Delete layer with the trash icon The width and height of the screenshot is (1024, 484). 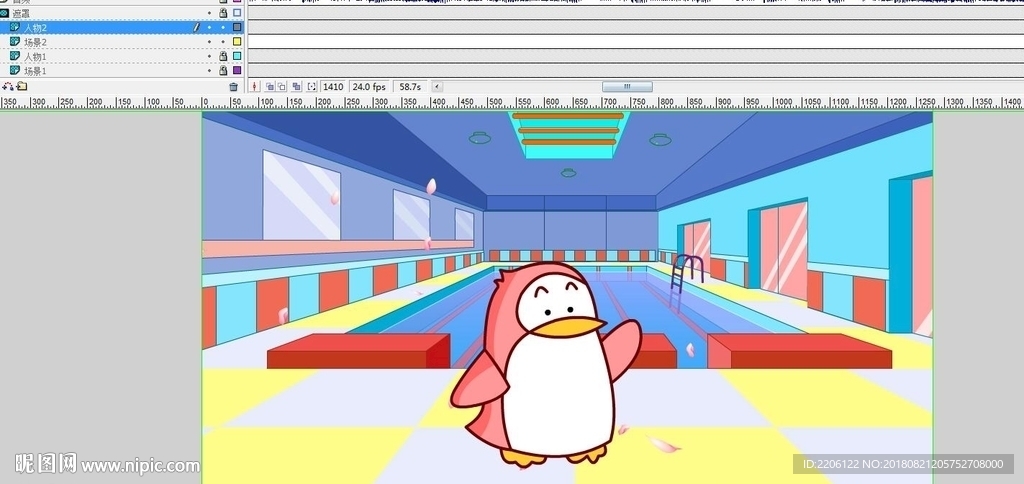click(x=233, y=87)
